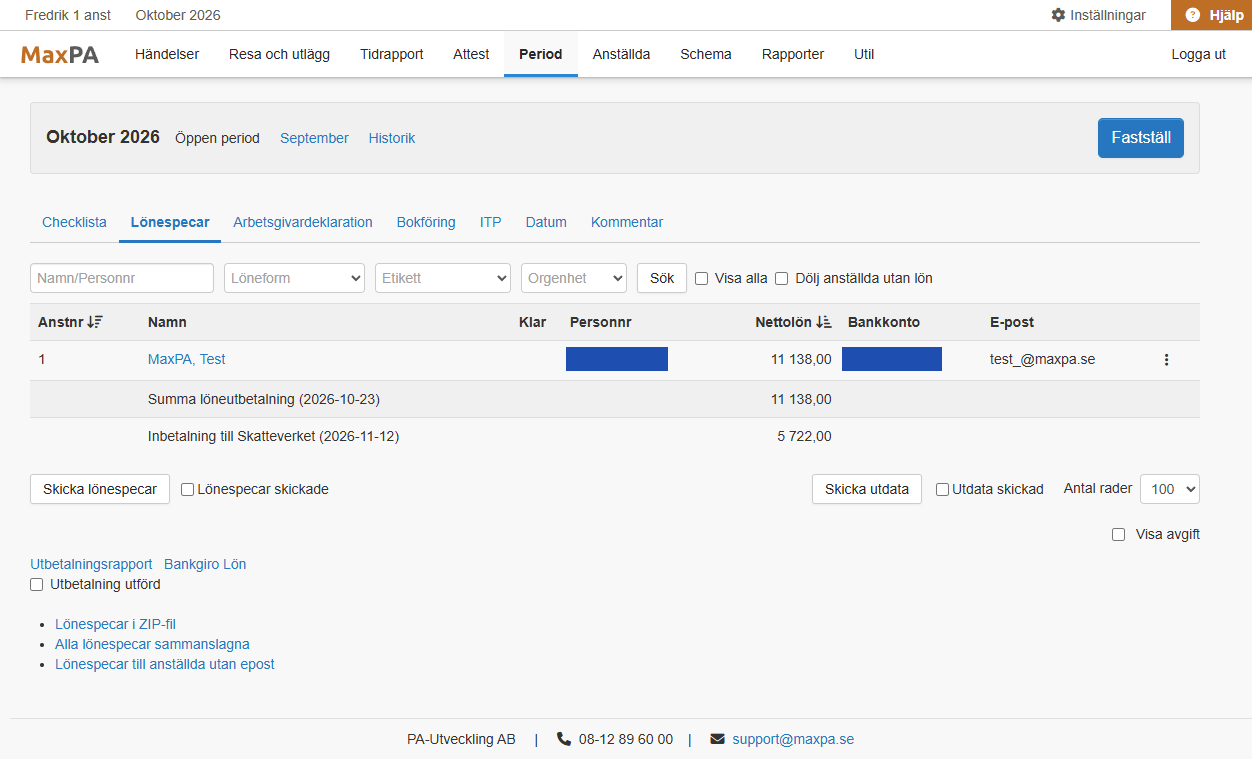Screen dimensions: 1252x759
Task: Click the Logga ut link
Action: click(x=1199, y=55)
